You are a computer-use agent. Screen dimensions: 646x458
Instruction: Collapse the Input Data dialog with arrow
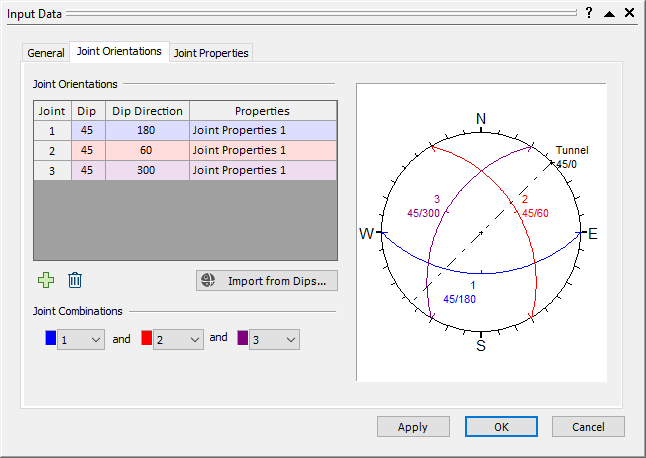click(x=609, y=14)
